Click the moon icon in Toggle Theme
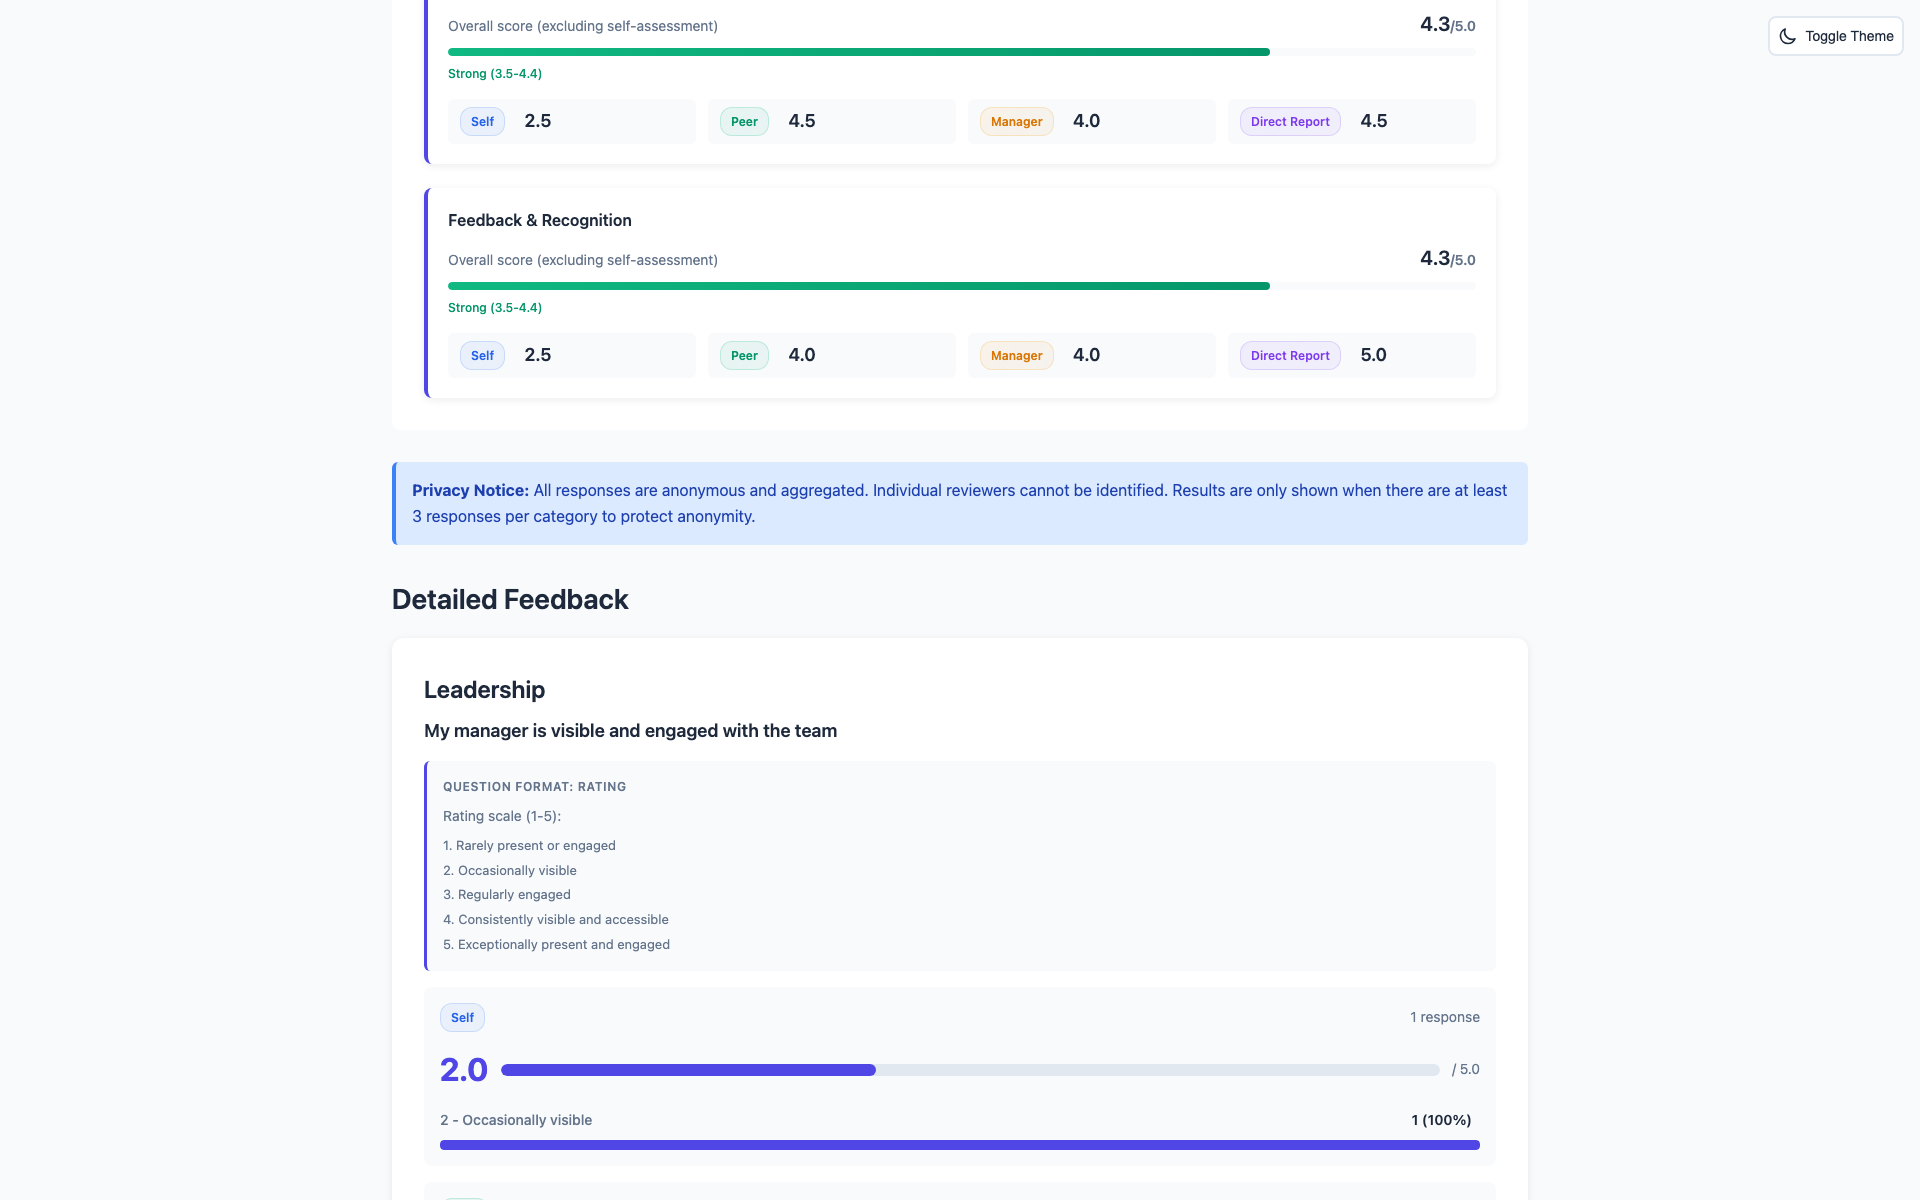This screenshot has height=1200, width=1920. (x=1787, y=36)
